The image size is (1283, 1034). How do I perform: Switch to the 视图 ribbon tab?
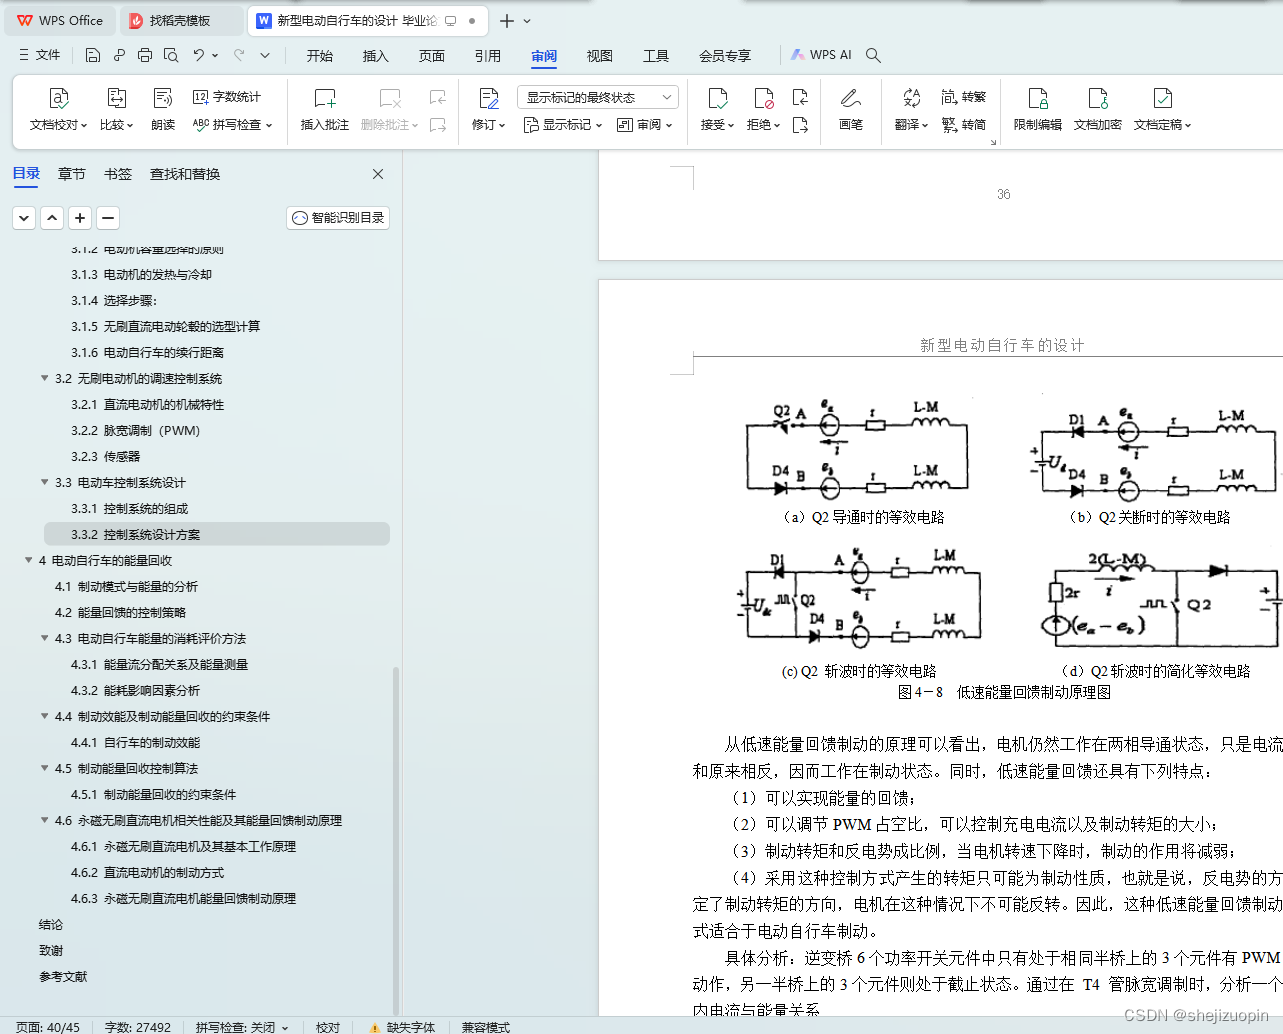pos(600,56)
